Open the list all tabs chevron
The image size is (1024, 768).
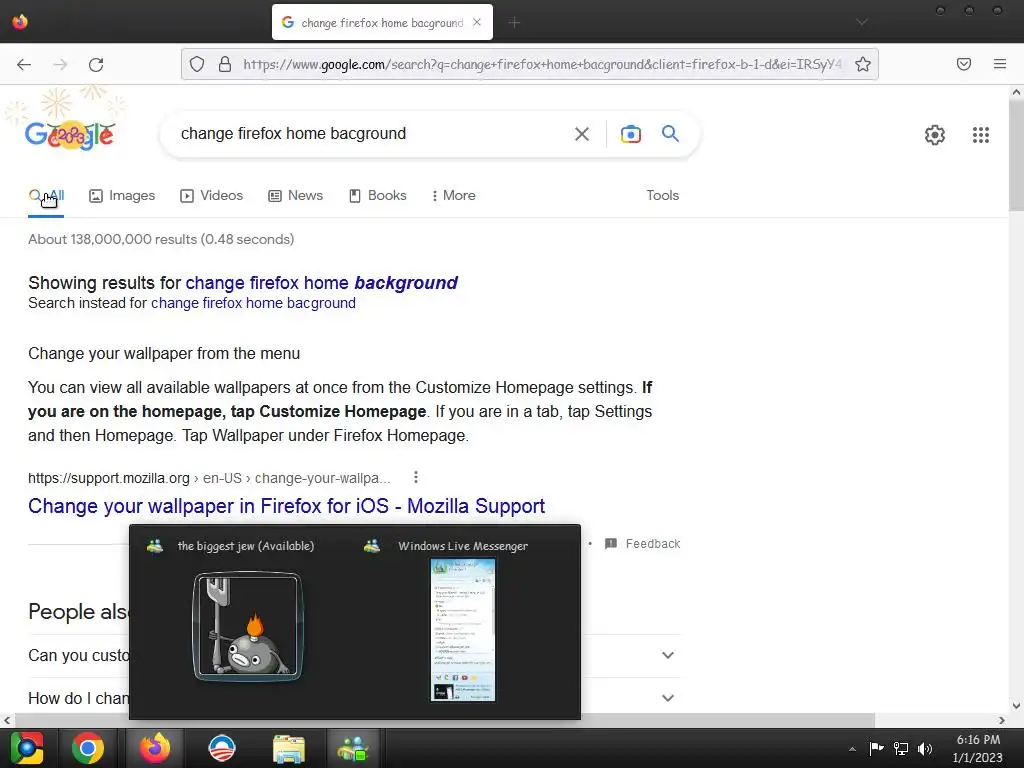pos(861,22)
